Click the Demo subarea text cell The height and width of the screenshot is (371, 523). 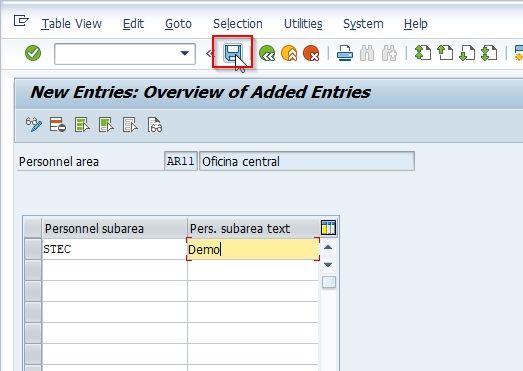pyautogui.click(x=253, y=249)
